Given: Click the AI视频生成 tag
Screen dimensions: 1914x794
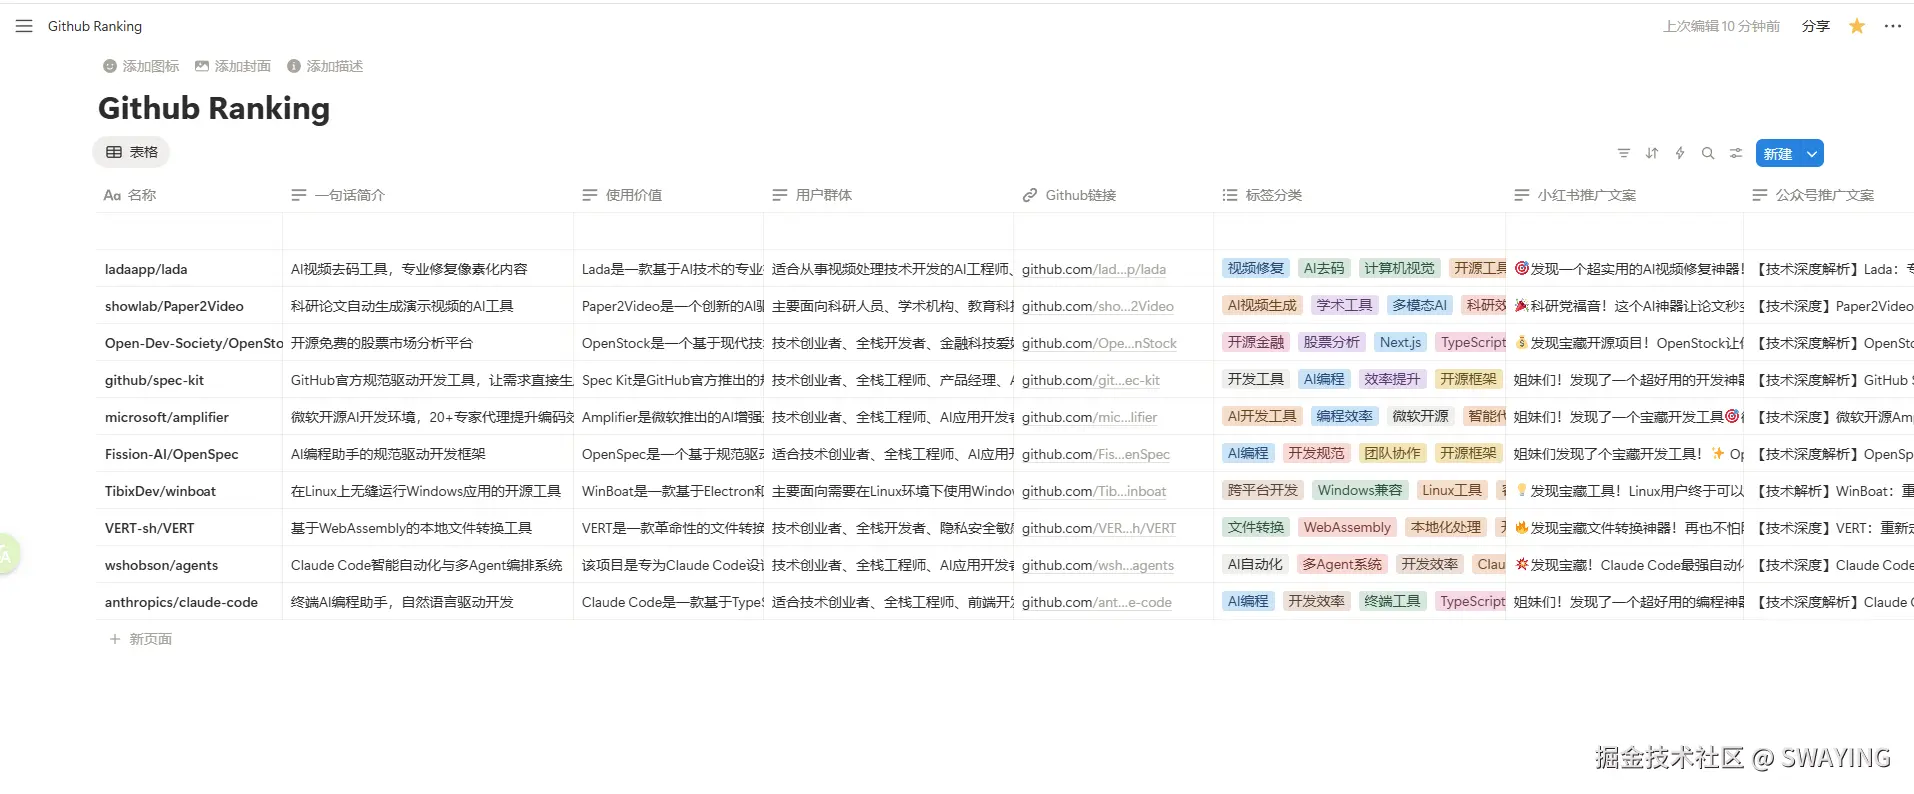Looking at the screenshot, I should pos(1262,305).
